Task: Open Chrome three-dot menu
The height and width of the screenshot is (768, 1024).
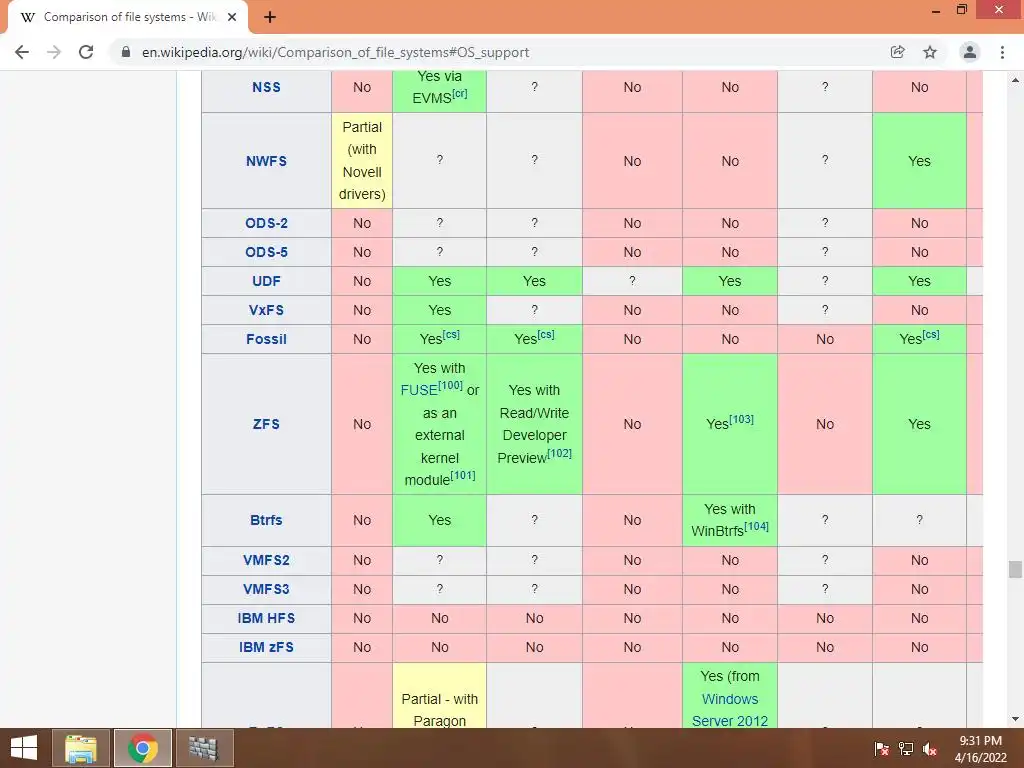Action: (x=1002, y=52)
